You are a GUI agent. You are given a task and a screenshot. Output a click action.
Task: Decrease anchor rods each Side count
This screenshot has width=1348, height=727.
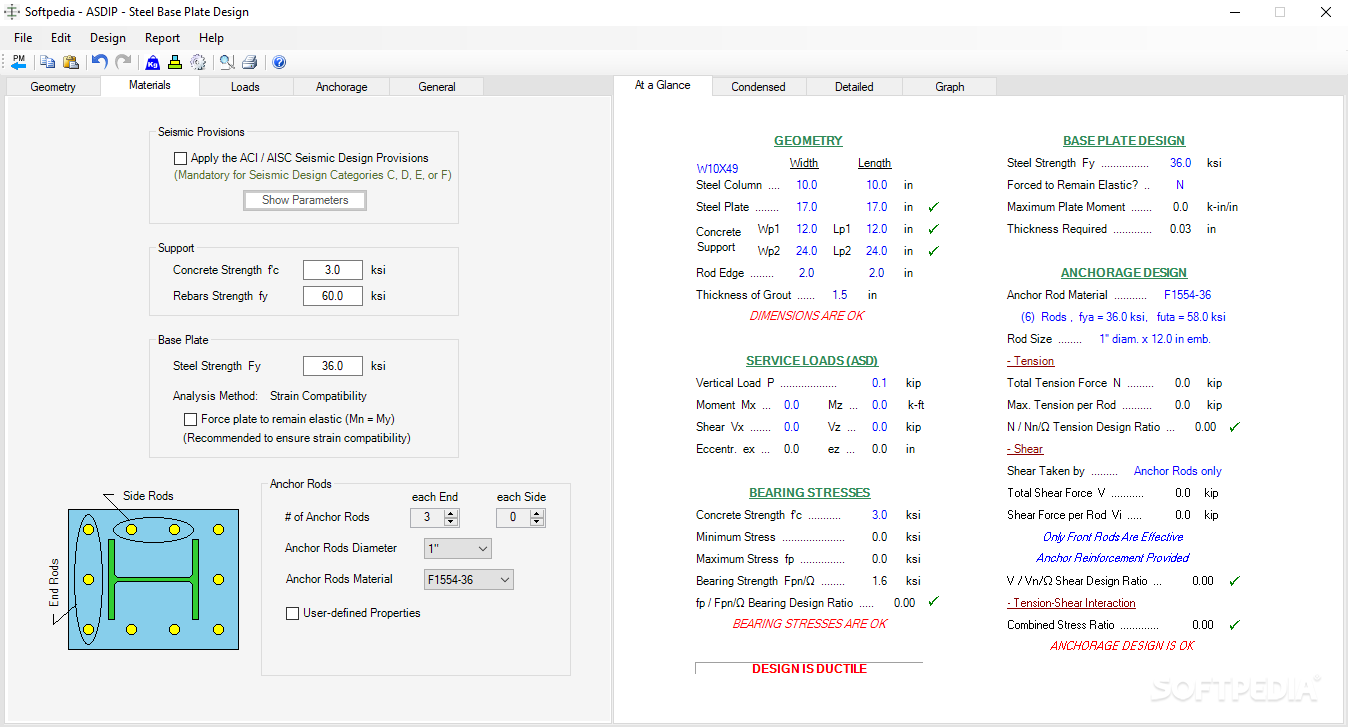click(x=537, y=522)
